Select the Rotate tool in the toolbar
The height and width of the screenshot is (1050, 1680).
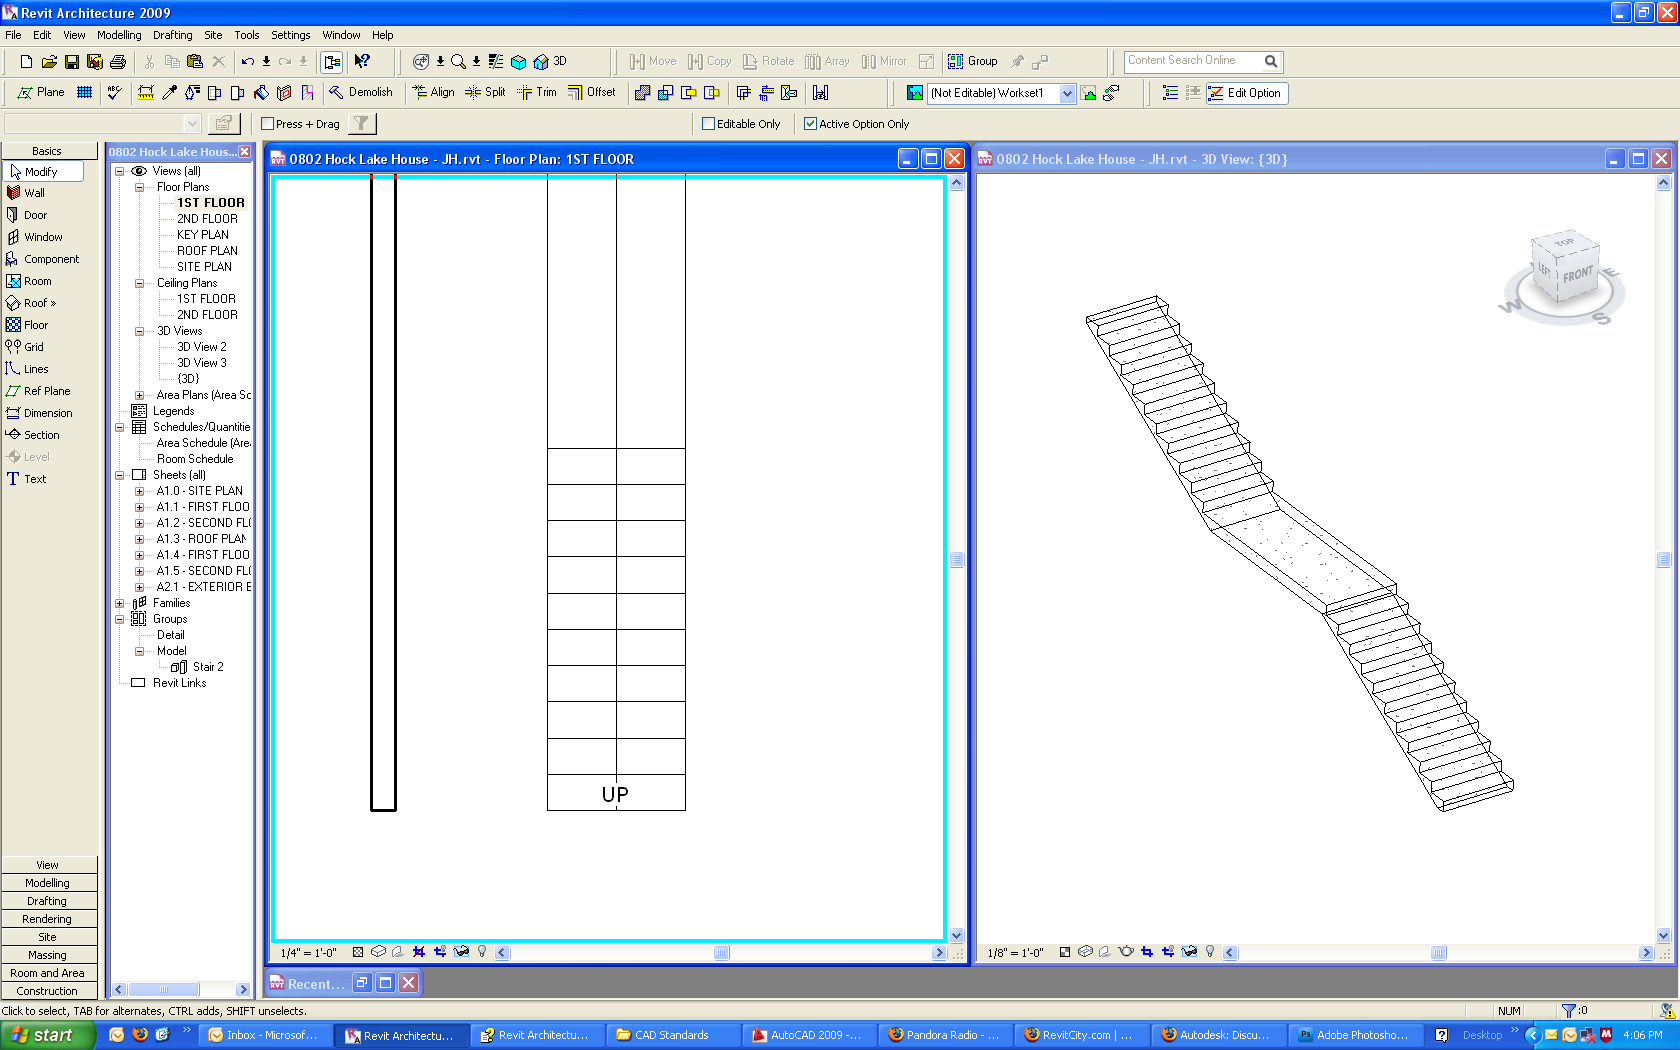pyautogui.click(x=768, y=62)
